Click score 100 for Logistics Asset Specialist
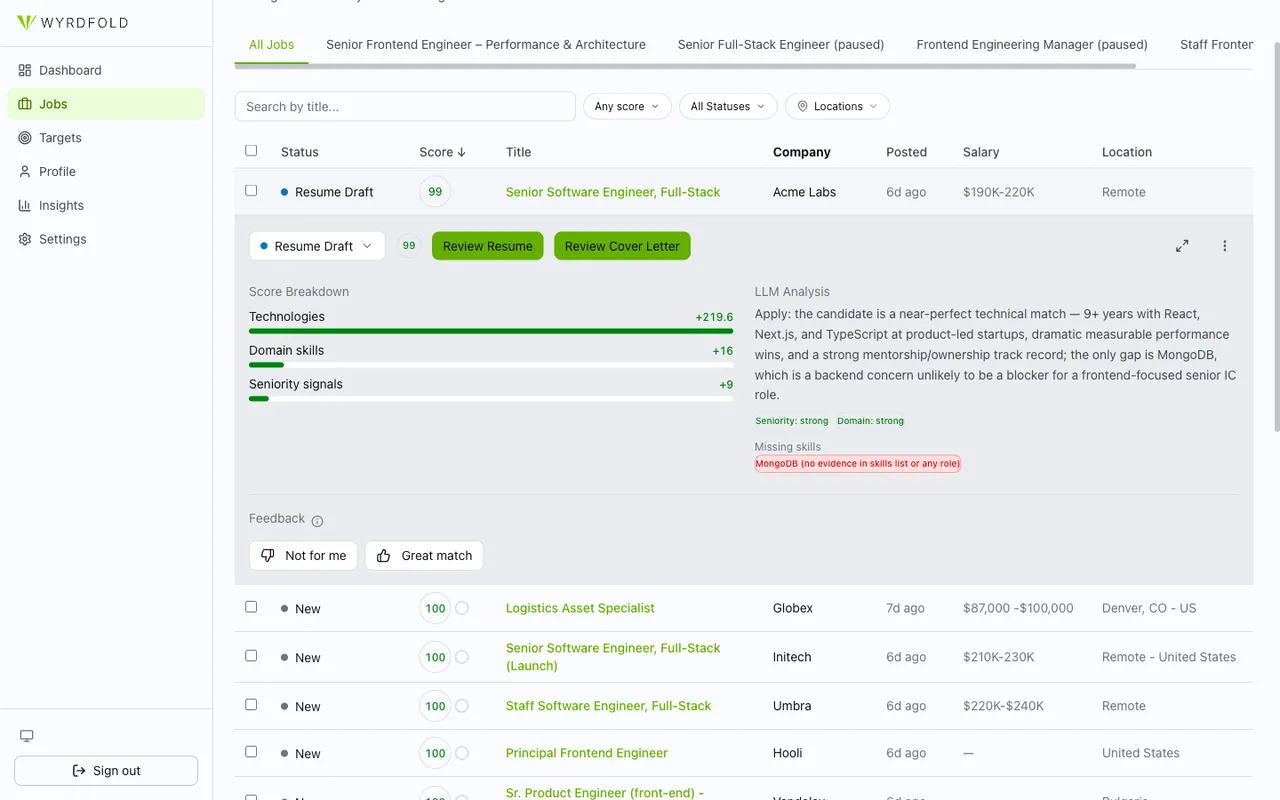Screen dimensions: 1280x800 435,608
